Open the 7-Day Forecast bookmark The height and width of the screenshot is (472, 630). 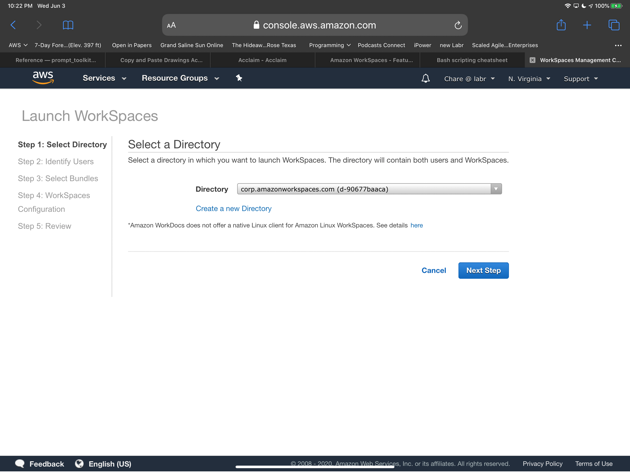(68, 45)
